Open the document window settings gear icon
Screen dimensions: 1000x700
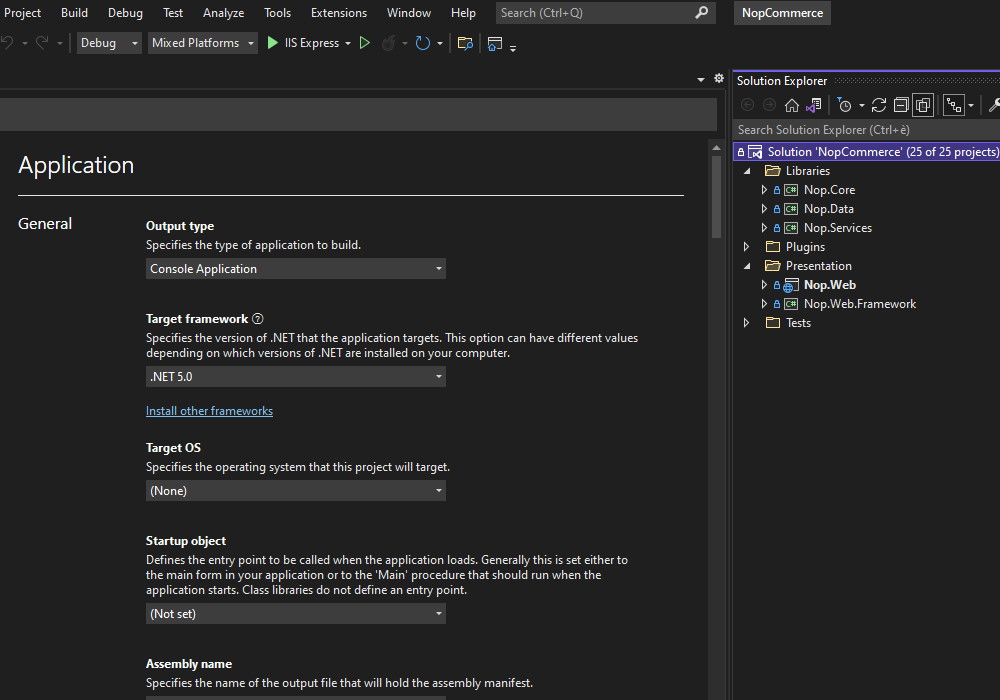click(x=719, y=78)
